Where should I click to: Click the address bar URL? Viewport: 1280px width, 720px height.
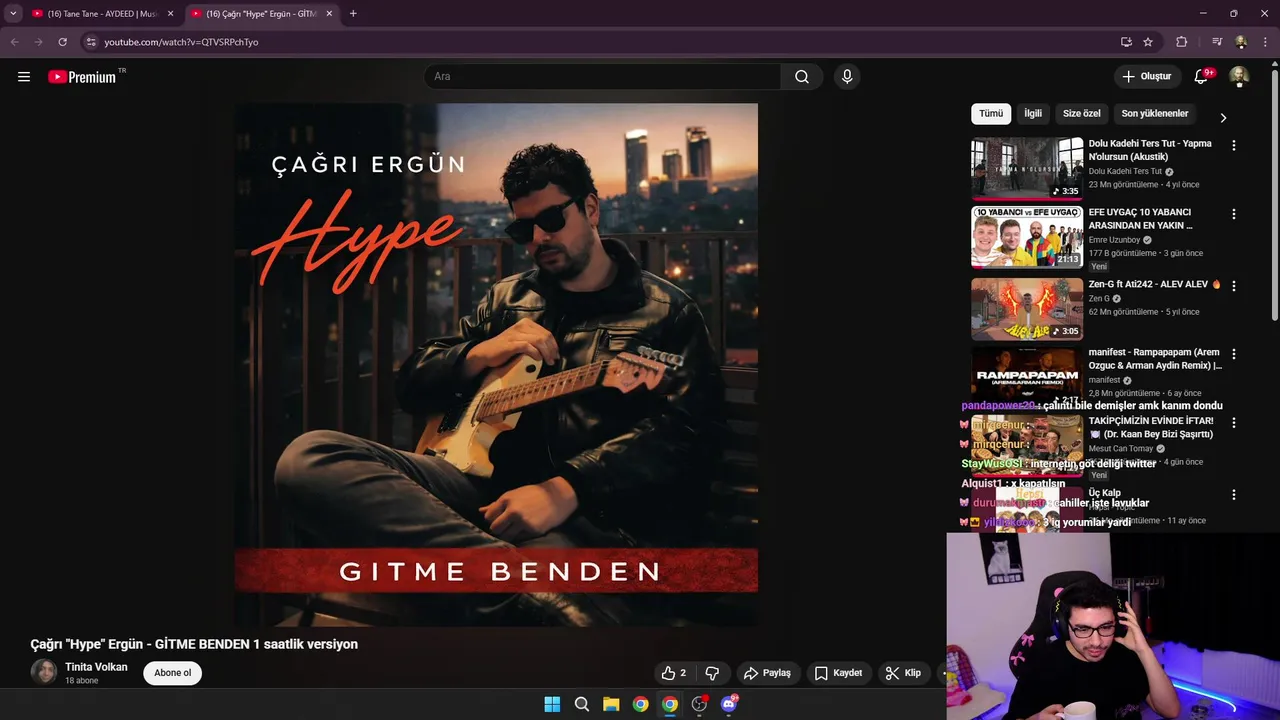click(181, 42)
